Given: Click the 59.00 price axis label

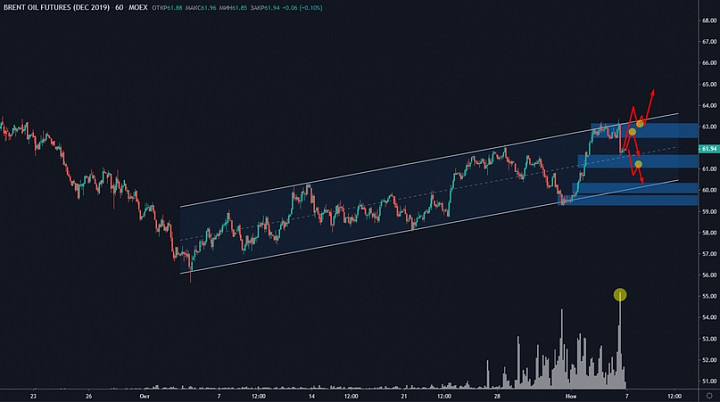Looking at the screenshot, I should click(709, 212).
